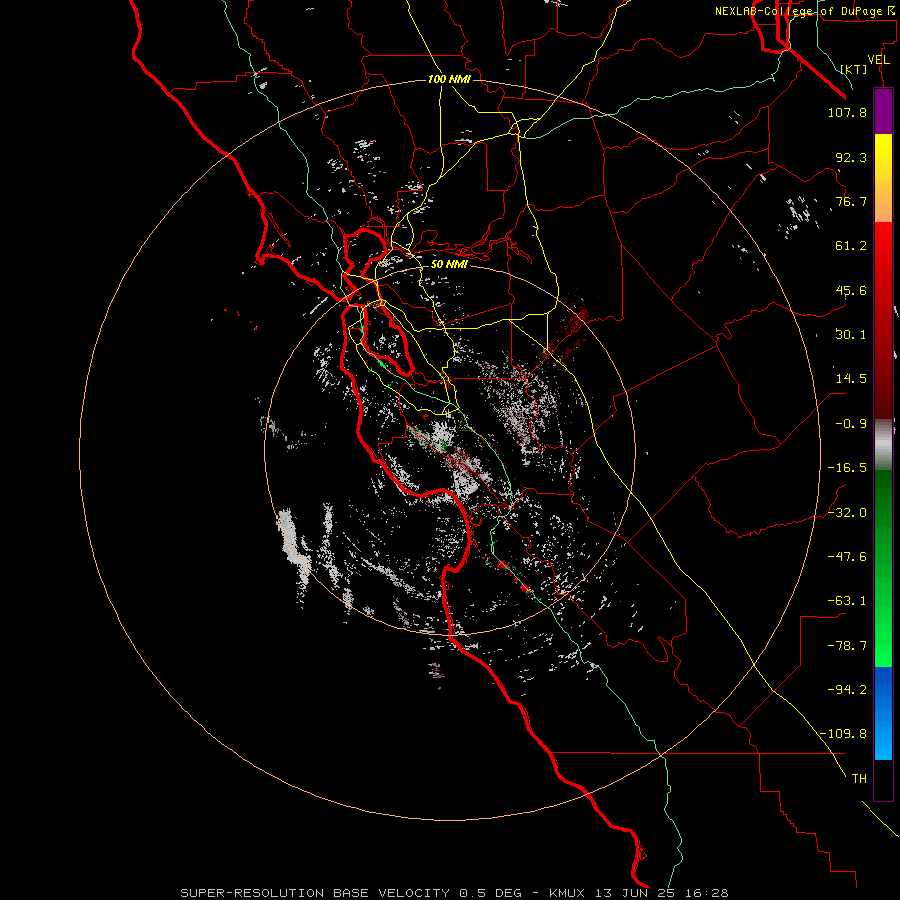Click the -94.2 velocity scale value
This screenshot has width=900, height=900.
[847, 689]
